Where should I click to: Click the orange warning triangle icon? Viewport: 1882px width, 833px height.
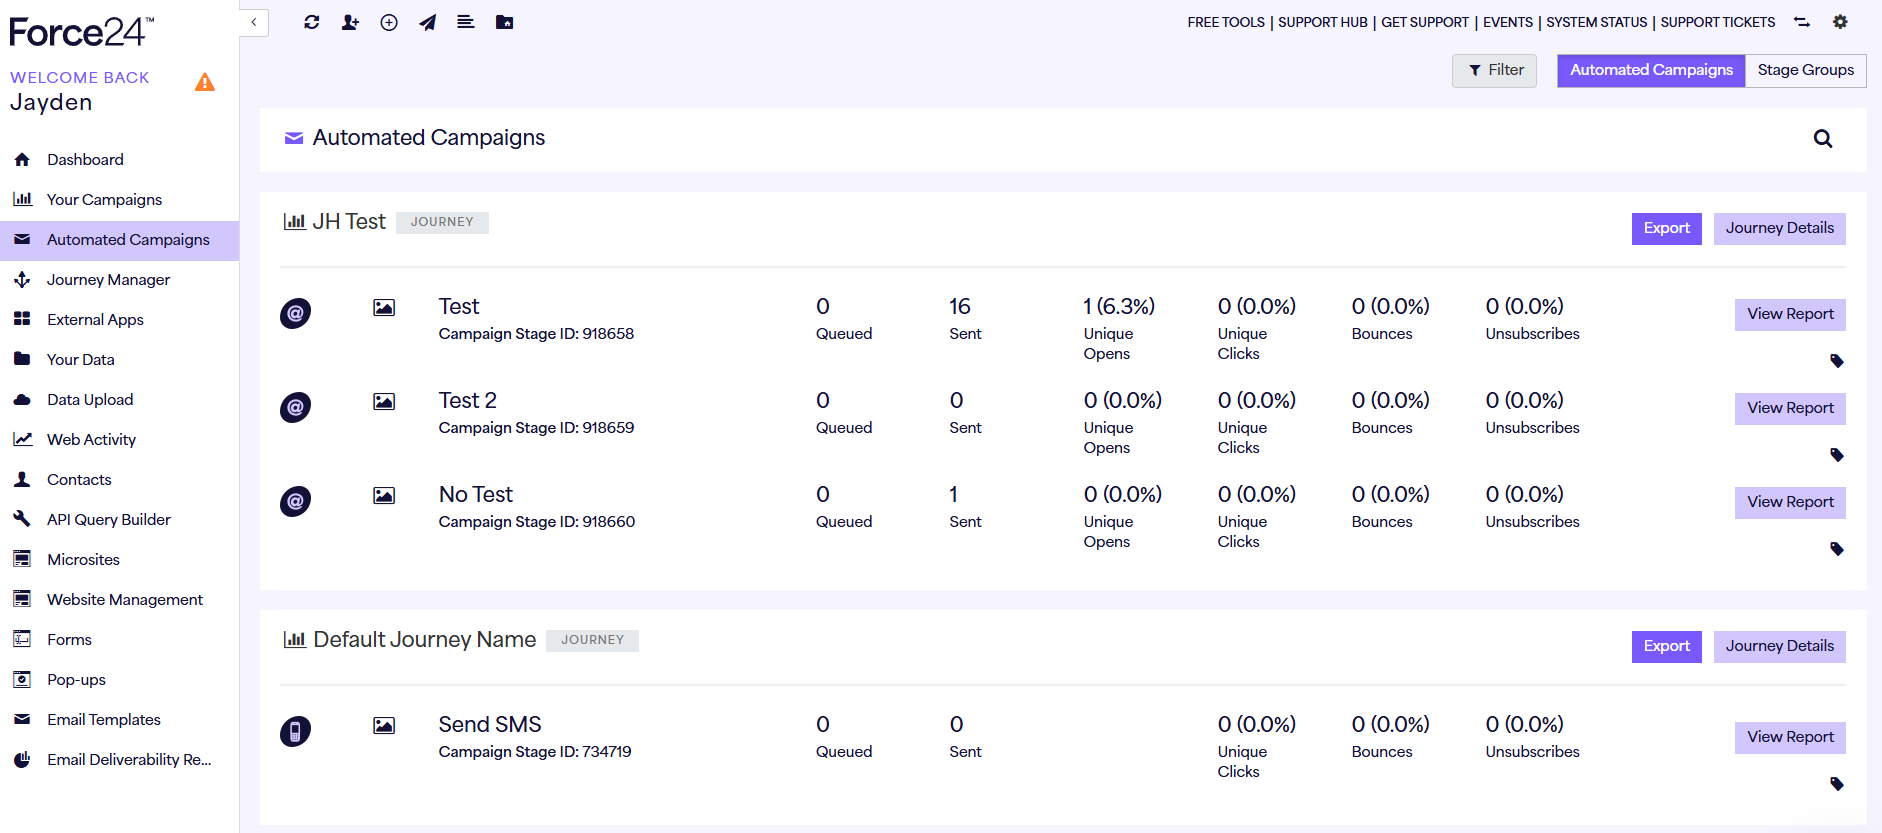(205, 82)
